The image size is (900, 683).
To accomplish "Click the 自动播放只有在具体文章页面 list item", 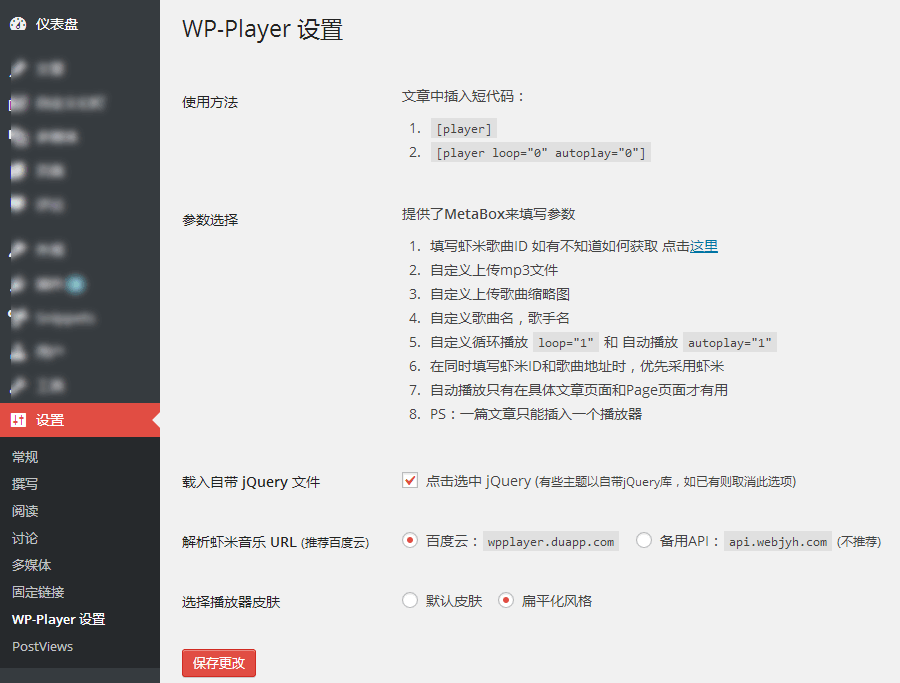I will [x=579, y=390].
